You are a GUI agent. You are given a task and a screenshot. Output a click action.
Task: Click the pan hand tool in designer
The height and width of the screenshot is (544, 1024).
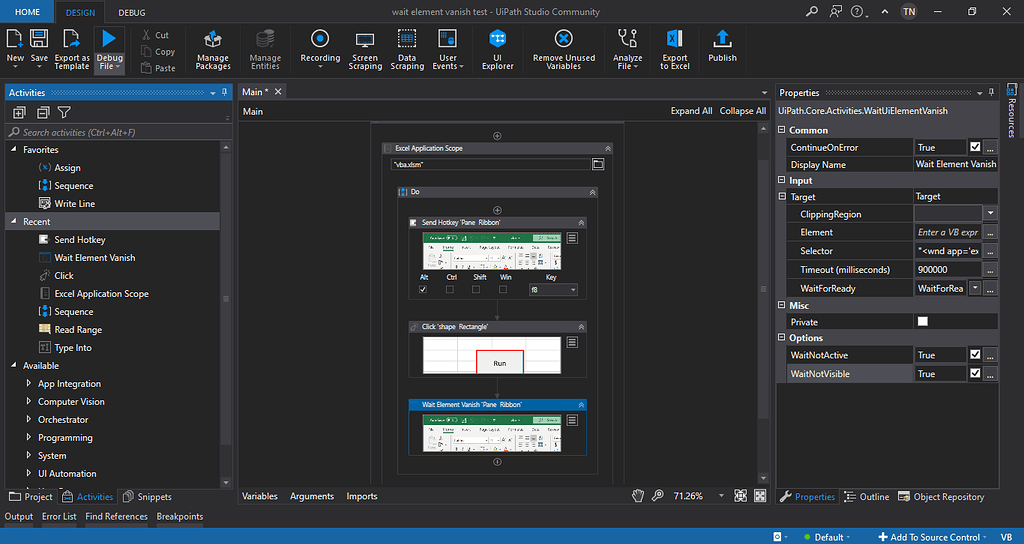click(x=638, y=496)
